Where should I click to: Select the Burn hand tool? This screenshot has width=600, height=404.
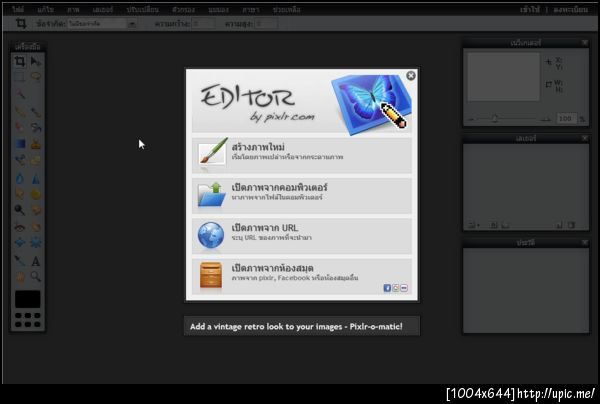[36, 210]
